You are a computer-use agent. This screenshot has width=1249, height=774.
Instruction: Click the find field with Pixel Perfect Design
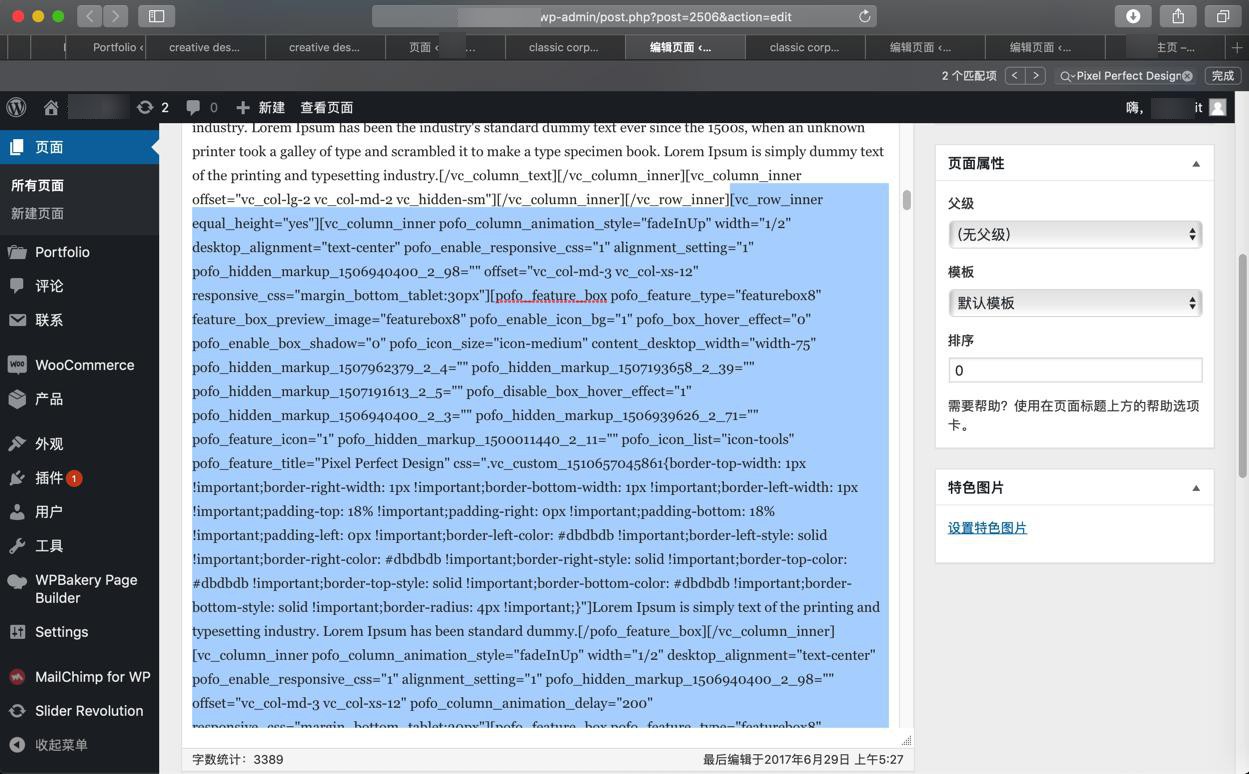[x=1125, y=76]
